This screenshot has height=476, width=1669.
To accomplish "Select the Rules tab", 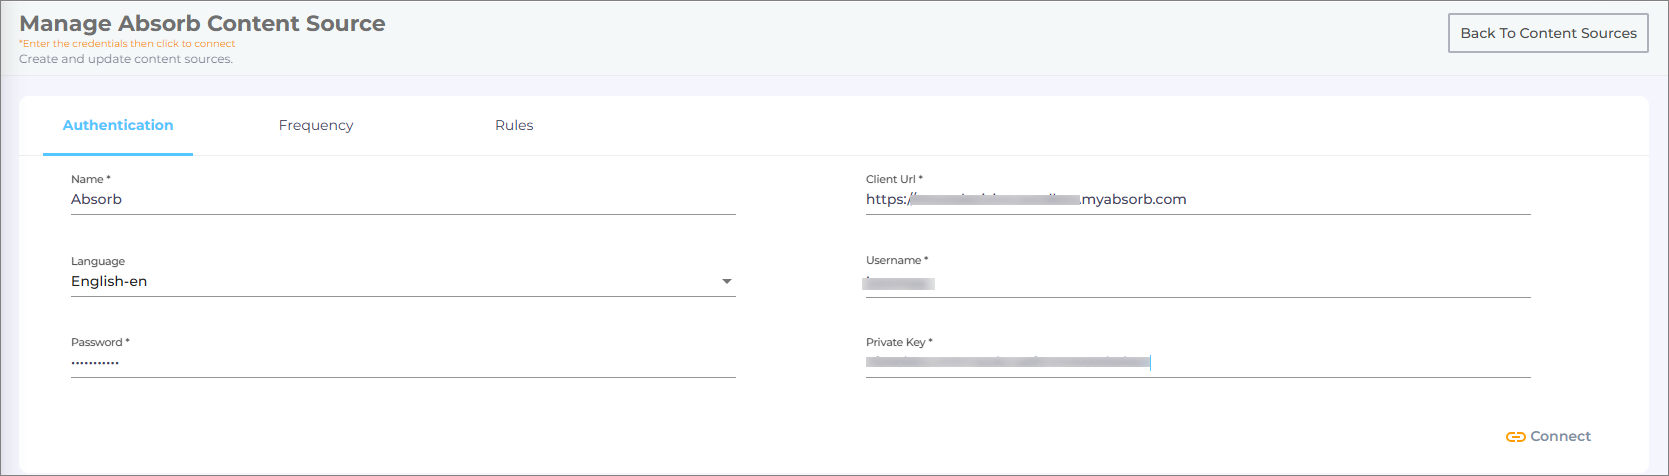I will click(x=514, y=125).
